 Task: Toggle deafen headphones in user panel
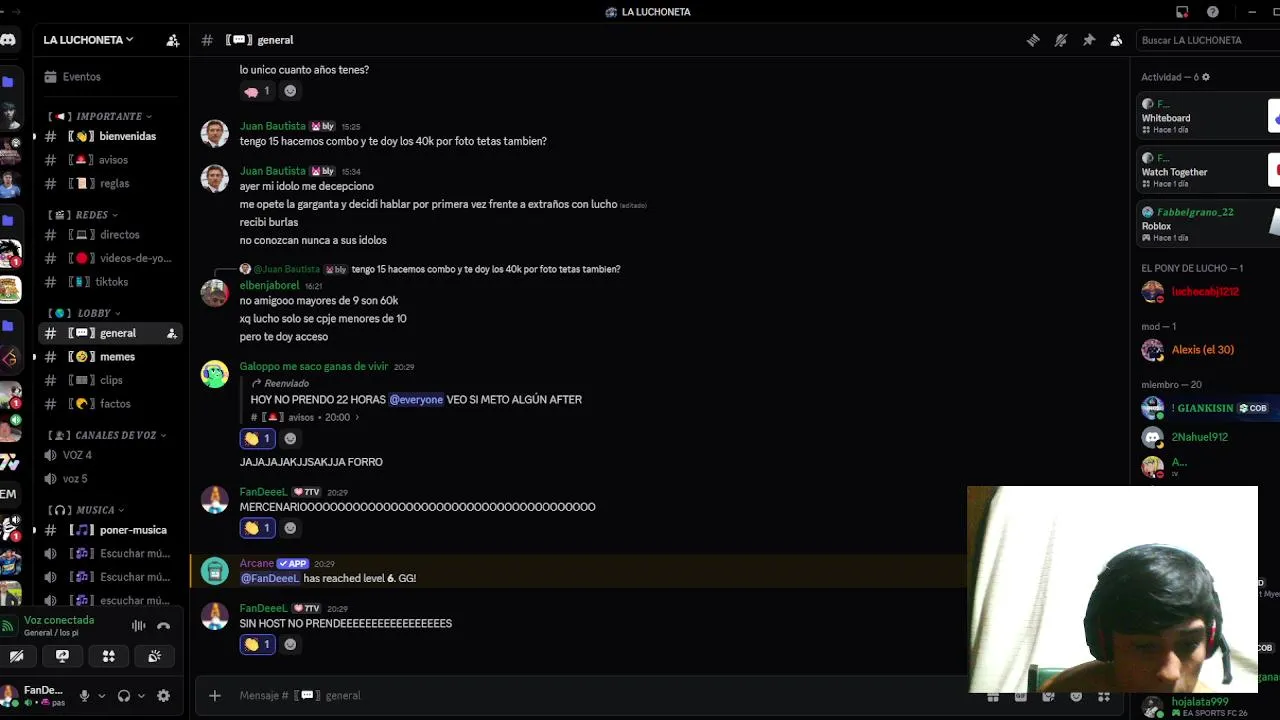click(124, 696)
